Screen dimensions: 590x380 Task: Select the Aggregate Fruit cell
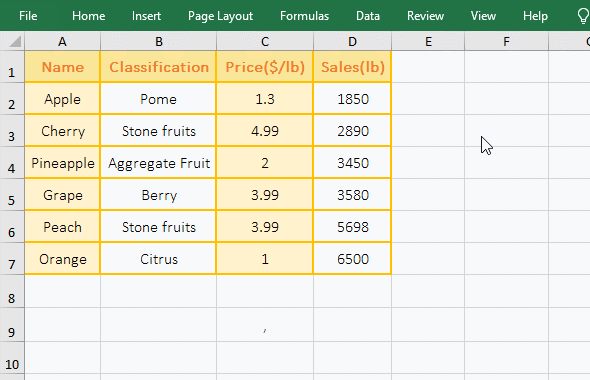click(x=158, y=163)
